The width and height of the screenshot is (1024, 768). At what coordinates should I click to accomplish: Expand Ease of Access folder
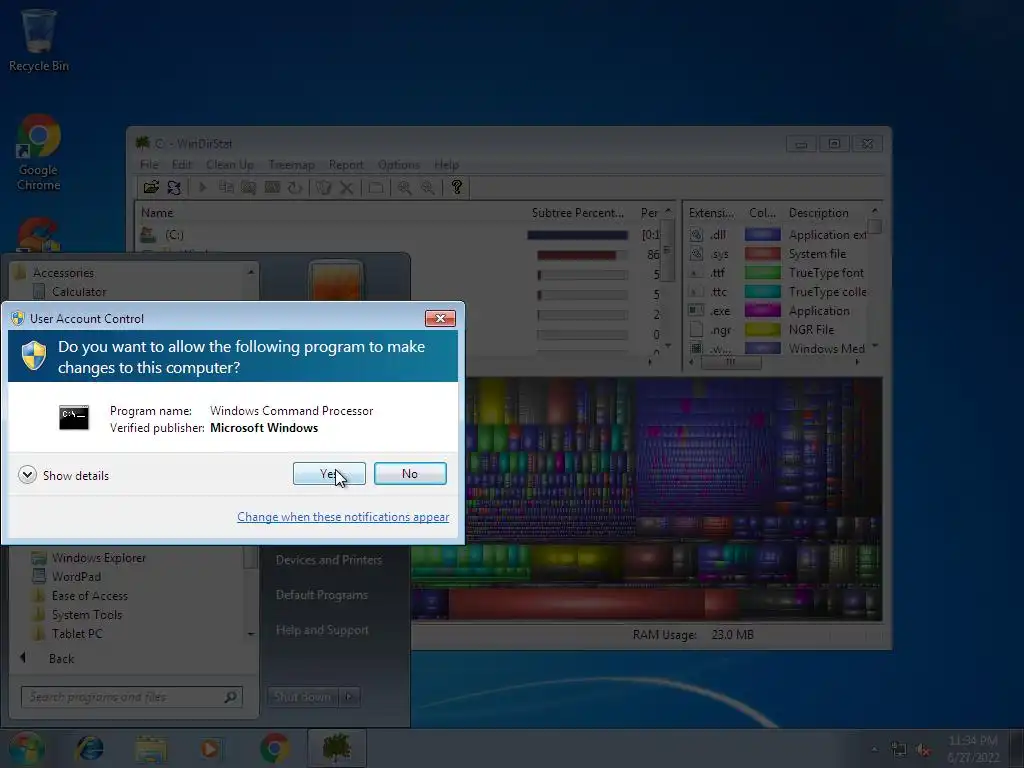tap(89, 596)
